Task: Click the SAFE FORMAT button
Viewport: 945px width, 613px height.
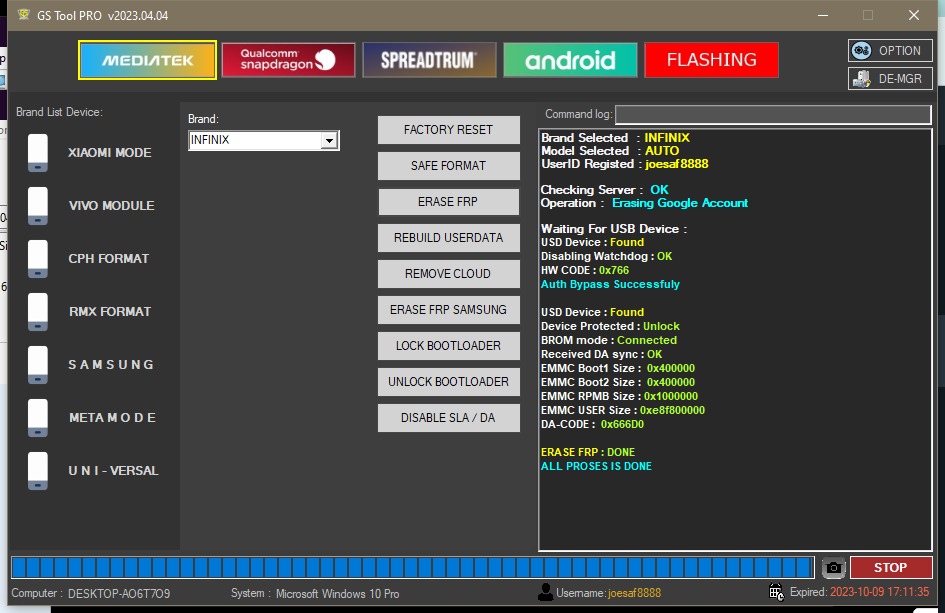Action: [448, 166]
